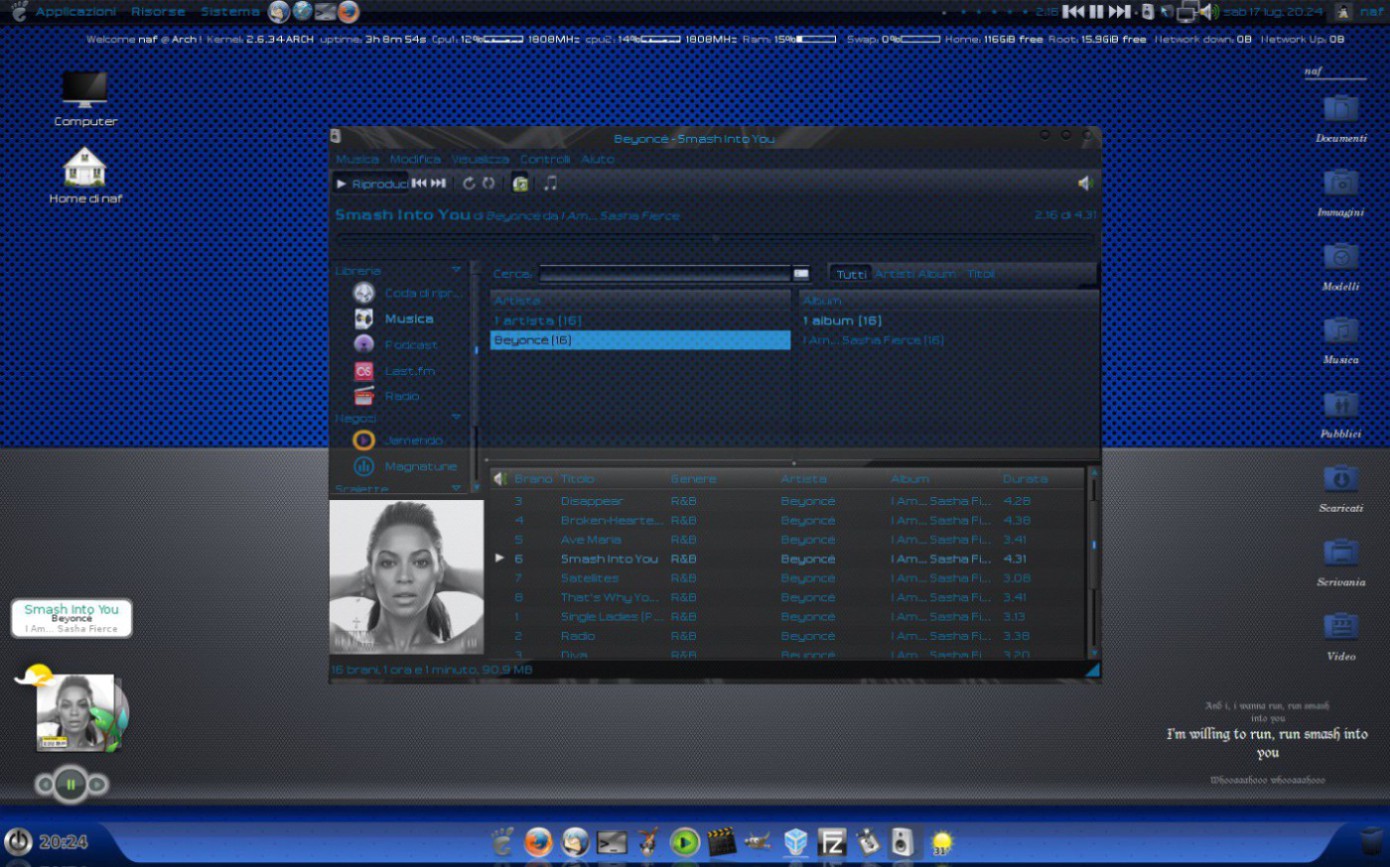
Task: Open the Visualizza menu
Action: pyautogui.click(x=480, y=159)
